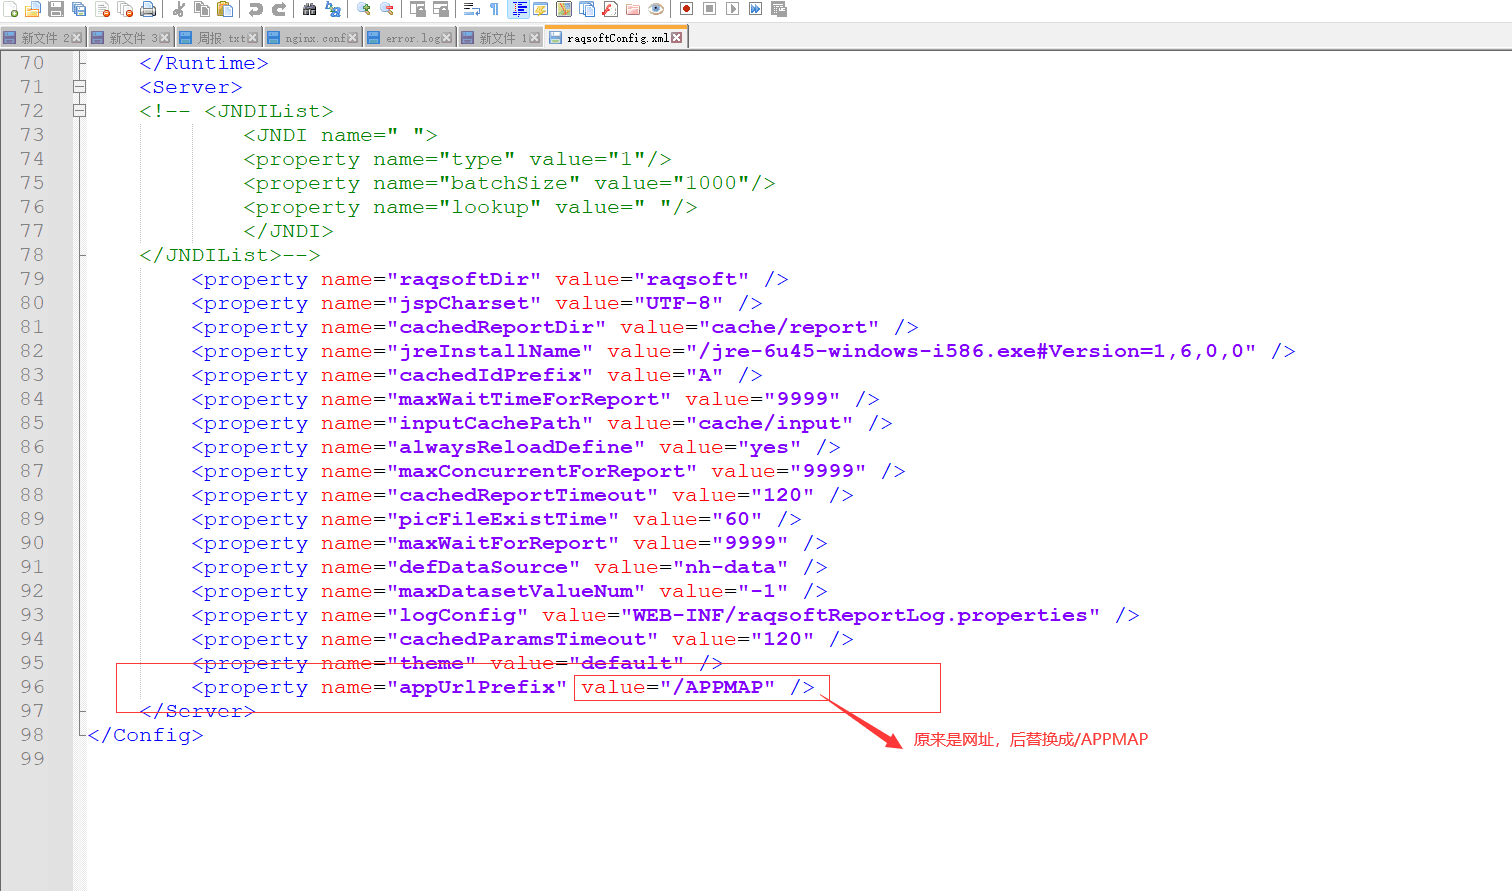Redo the last undone edit

click(x=279, y=9)
